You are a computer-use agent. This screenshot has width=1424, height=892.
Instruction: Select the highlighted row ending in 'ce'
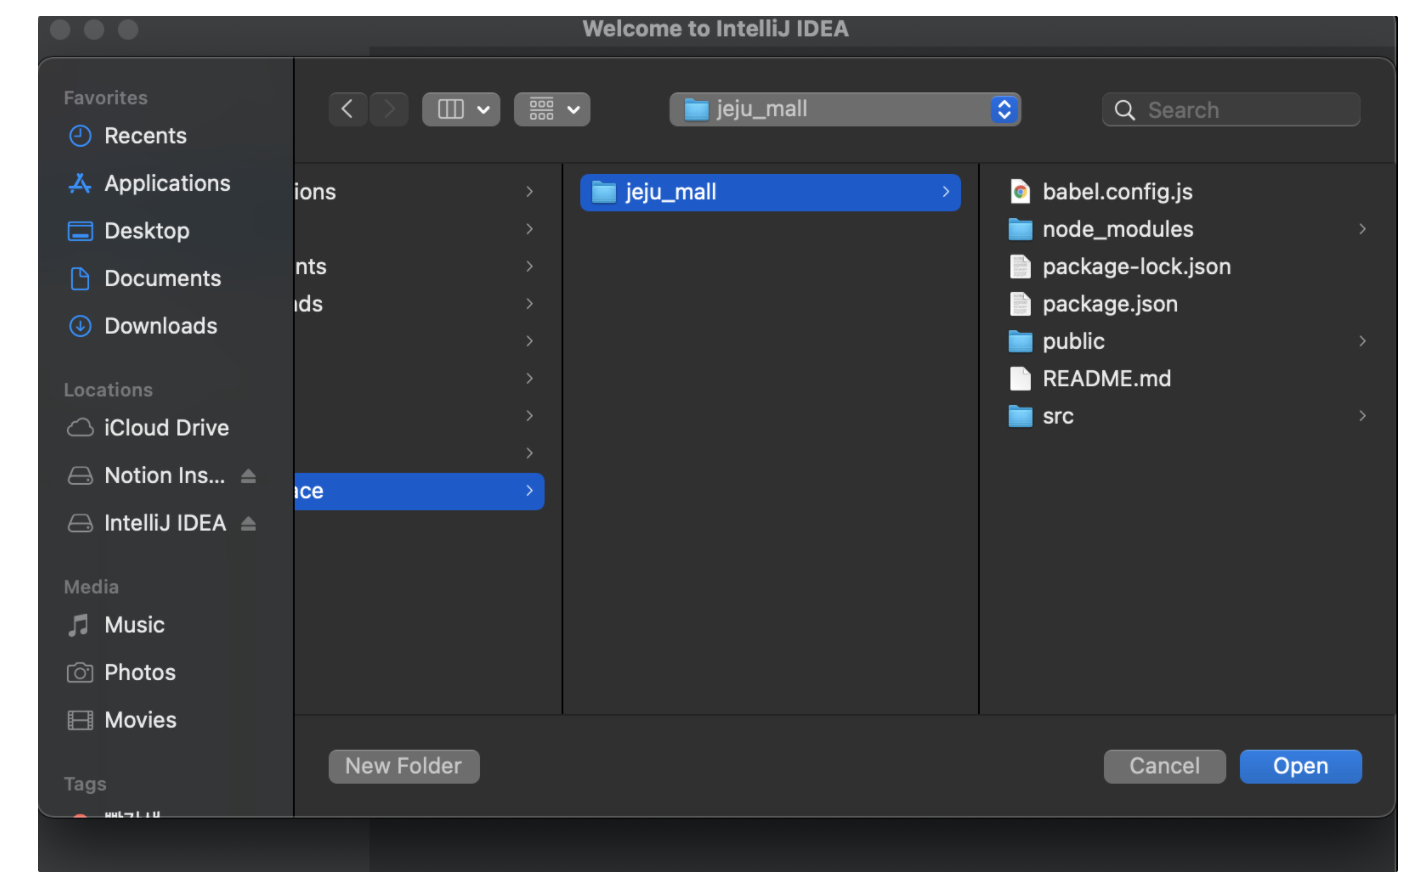point(420,491)
